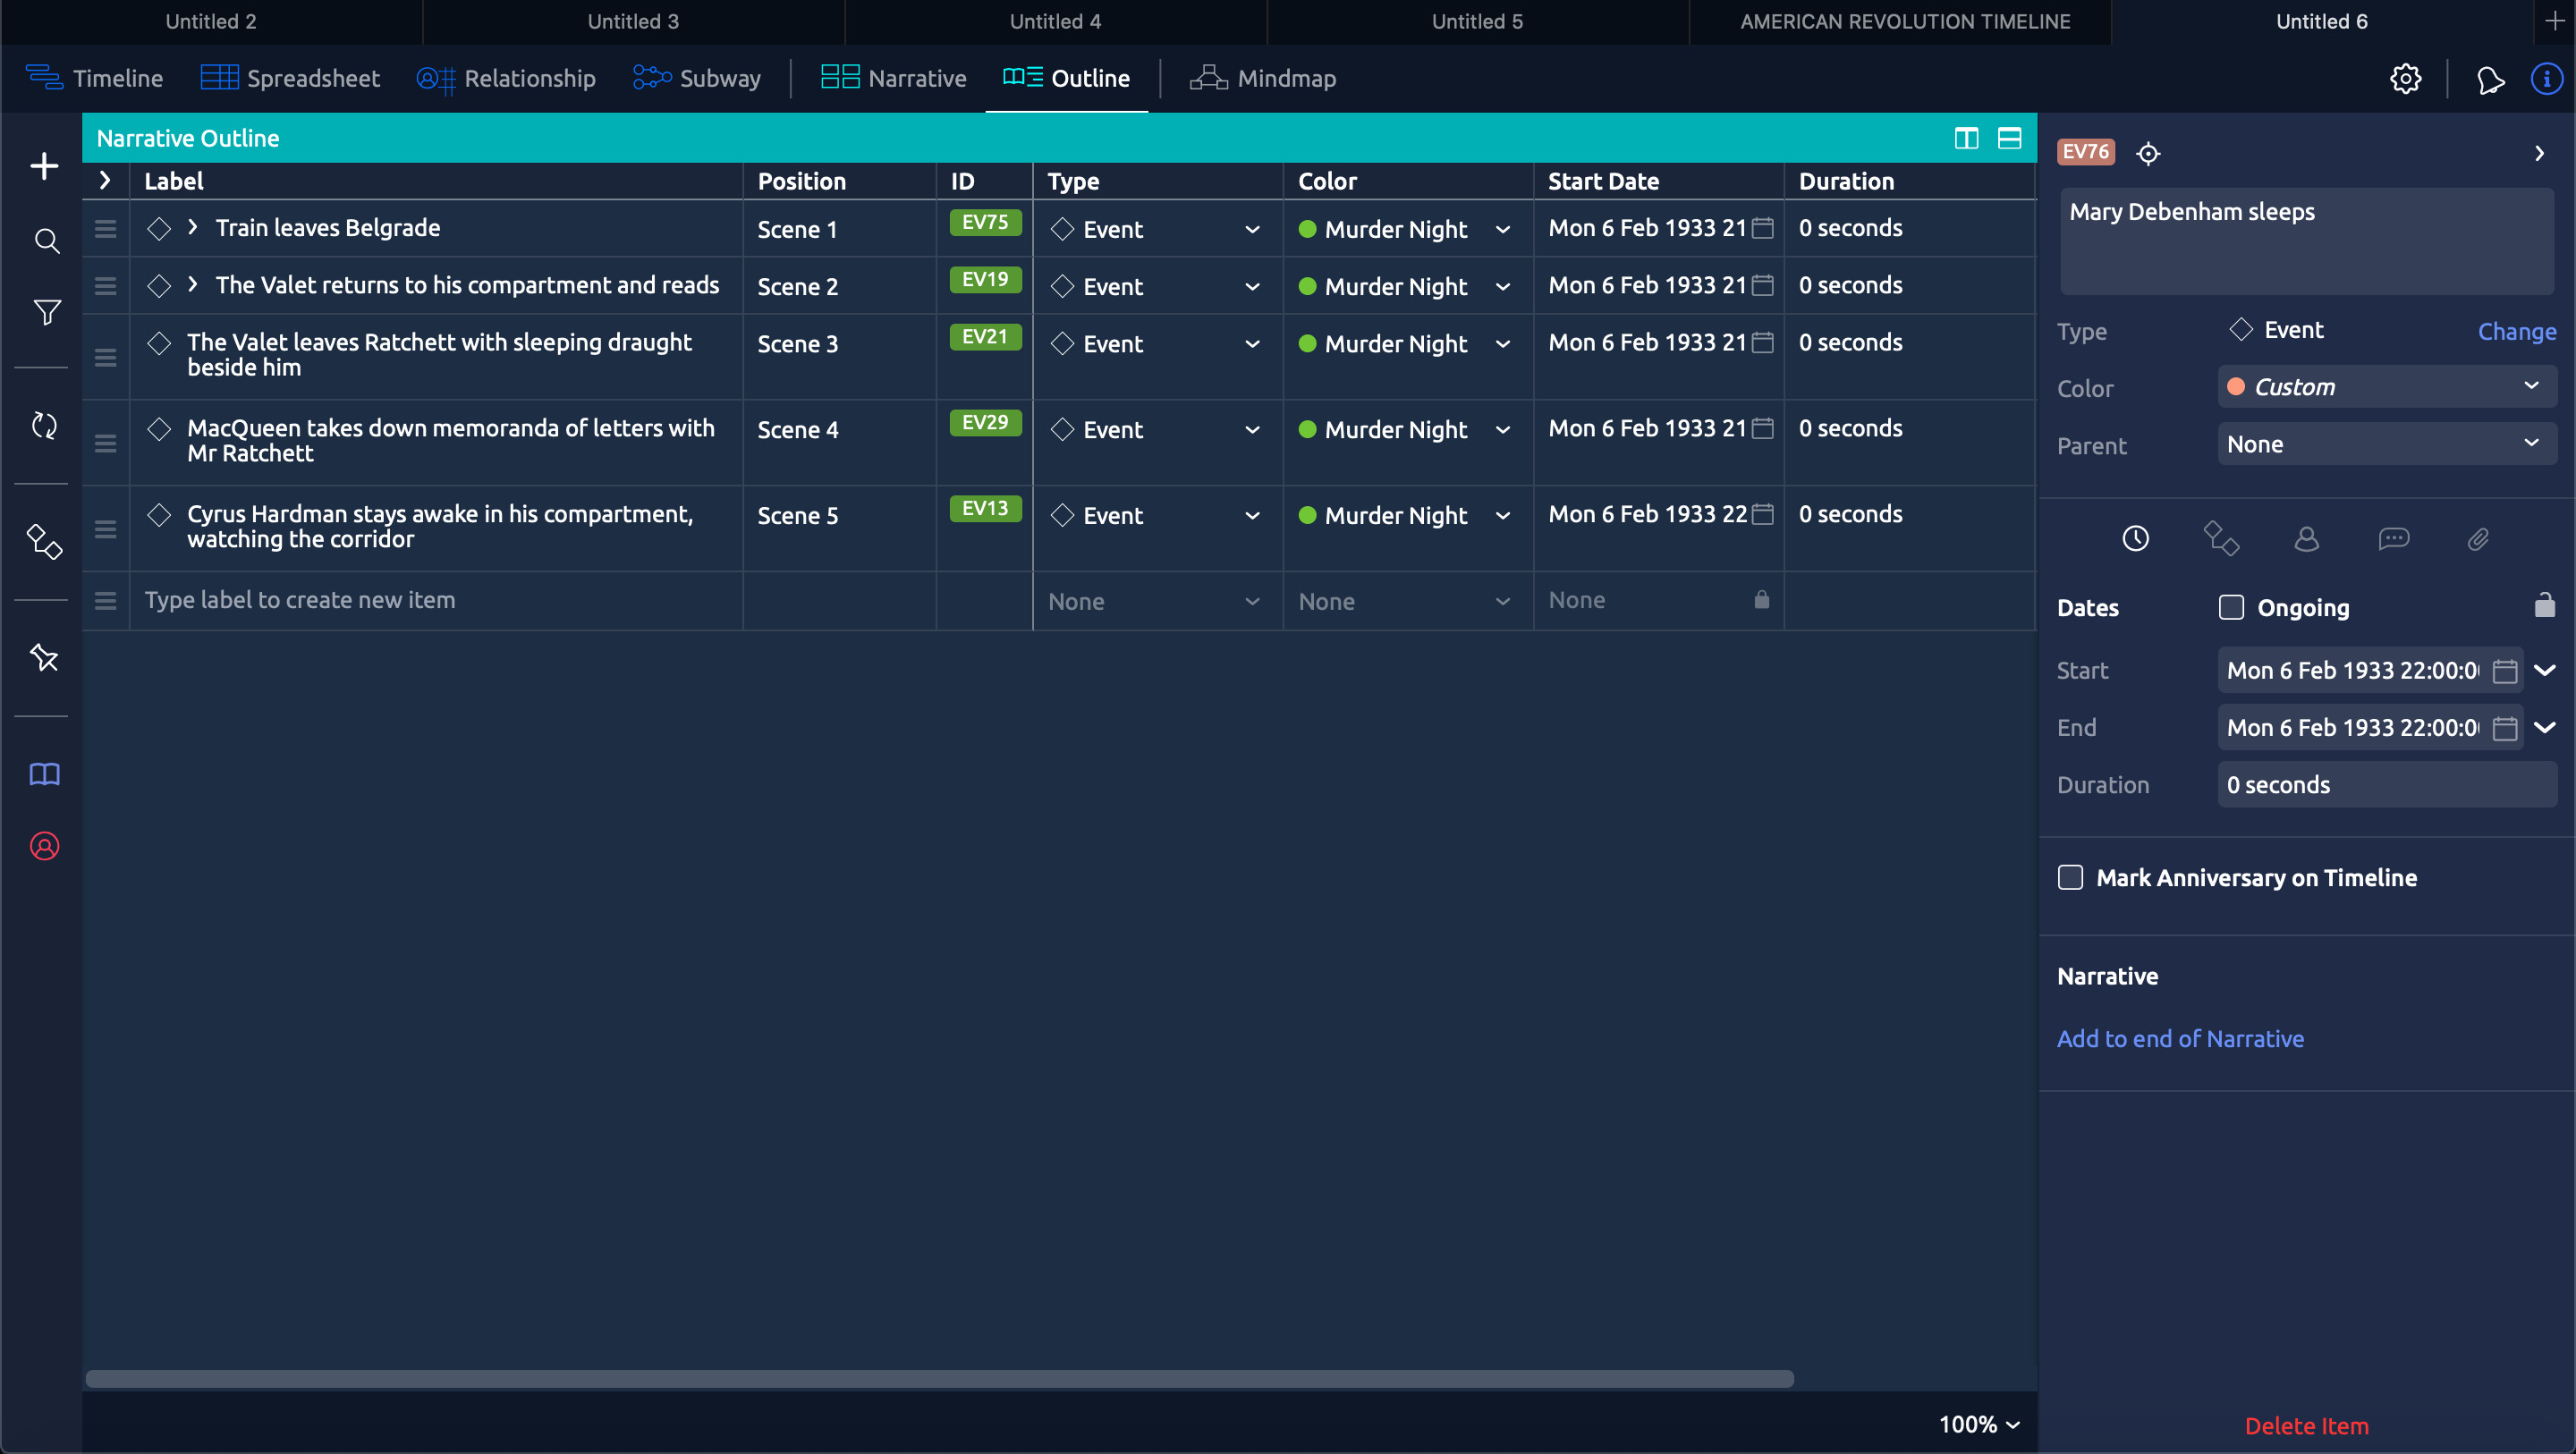Image resolution: width=2576 pixels, height=1454 pixels.
Task: Expand the Train leaves Belgrade row
Action: pyautogui.click(x=193, y=228)
